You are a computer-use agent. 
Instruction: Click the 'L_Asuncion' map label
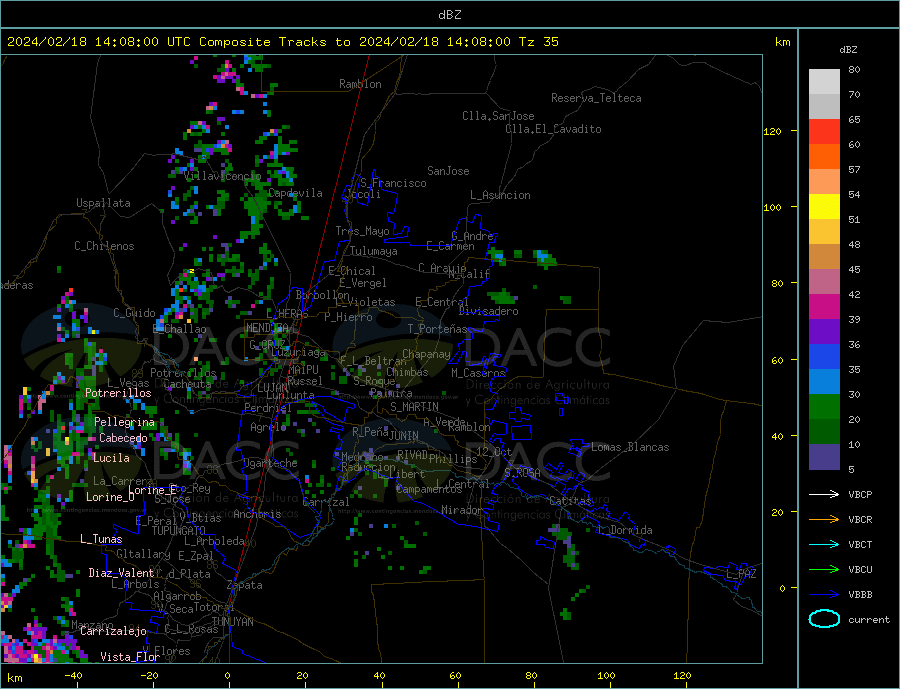(500, 195)
